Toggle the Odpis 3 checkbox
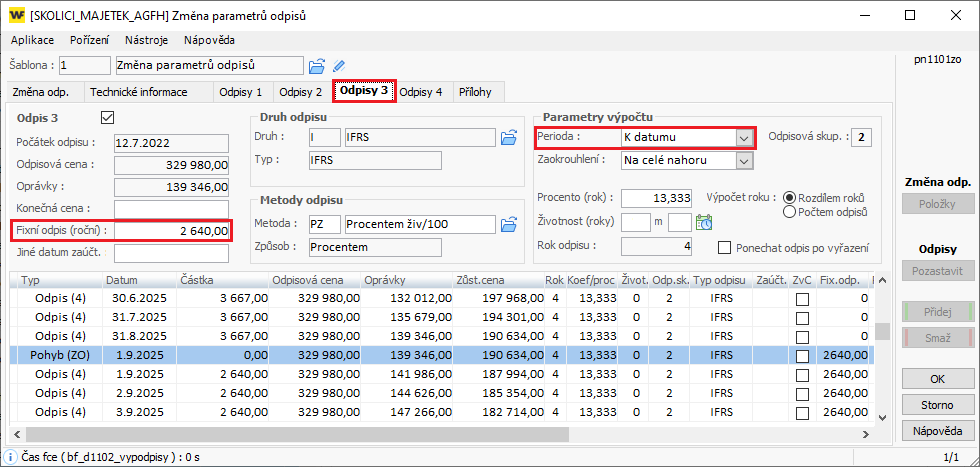Image resolution: width=980 pixels, height=467 pixels. pyautogui.click(x=108, y=118)
